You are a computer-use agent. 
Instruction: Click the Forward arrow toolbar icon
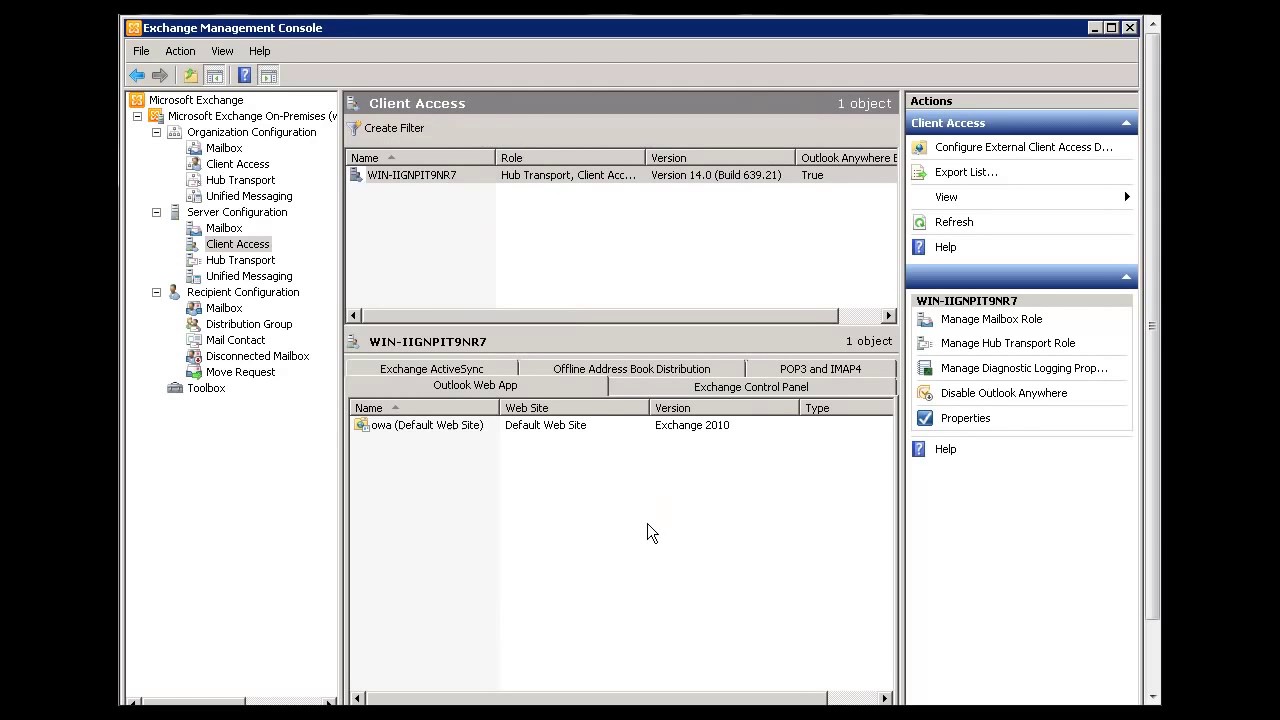pos(160,75)
